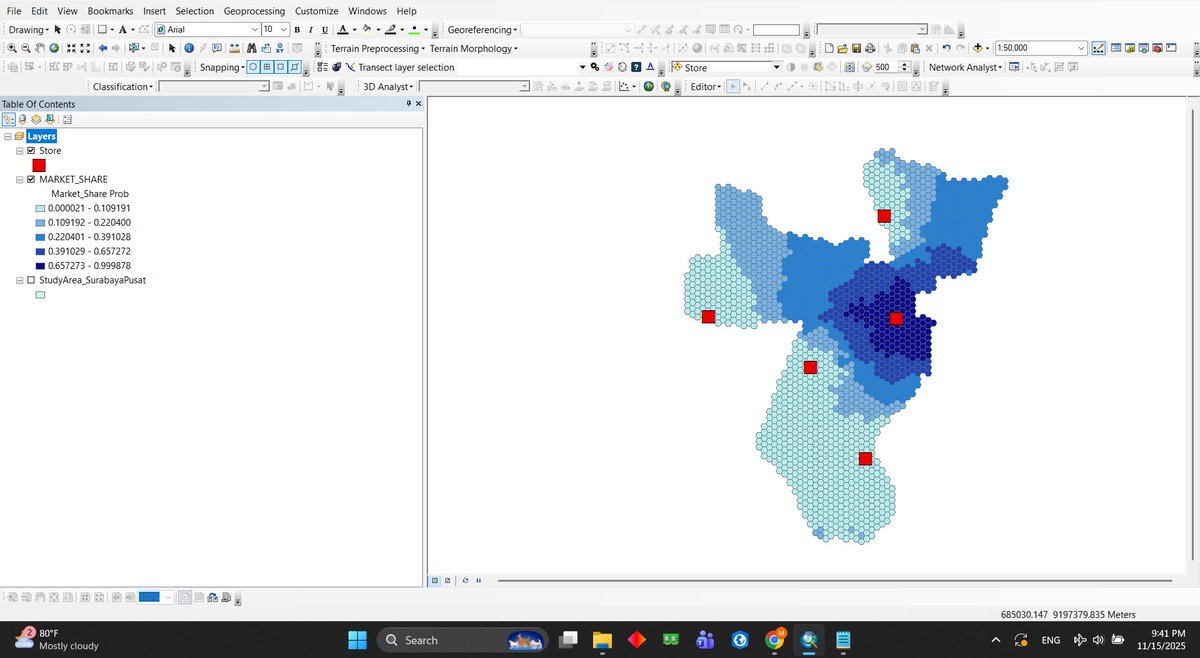
Task: Open the Customize menu
Action: coord(316,11)
